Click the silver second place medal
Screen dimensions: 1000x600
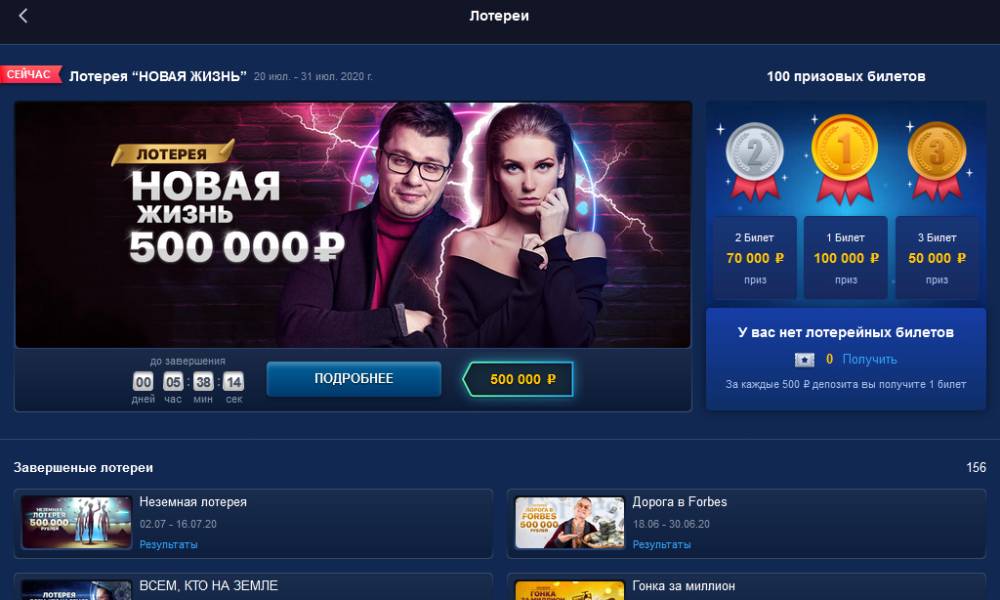coord(754,161)
